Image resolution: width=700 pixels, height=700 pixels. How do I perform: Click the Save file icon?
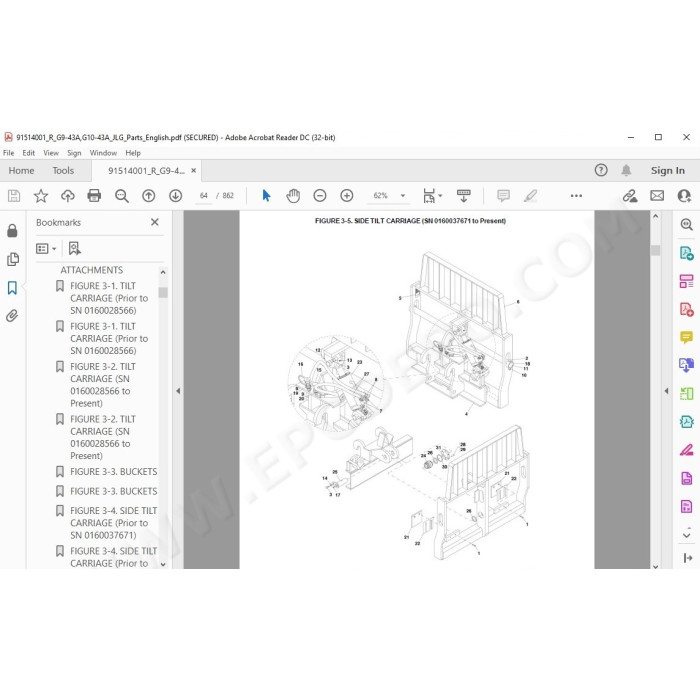[14, 196]
